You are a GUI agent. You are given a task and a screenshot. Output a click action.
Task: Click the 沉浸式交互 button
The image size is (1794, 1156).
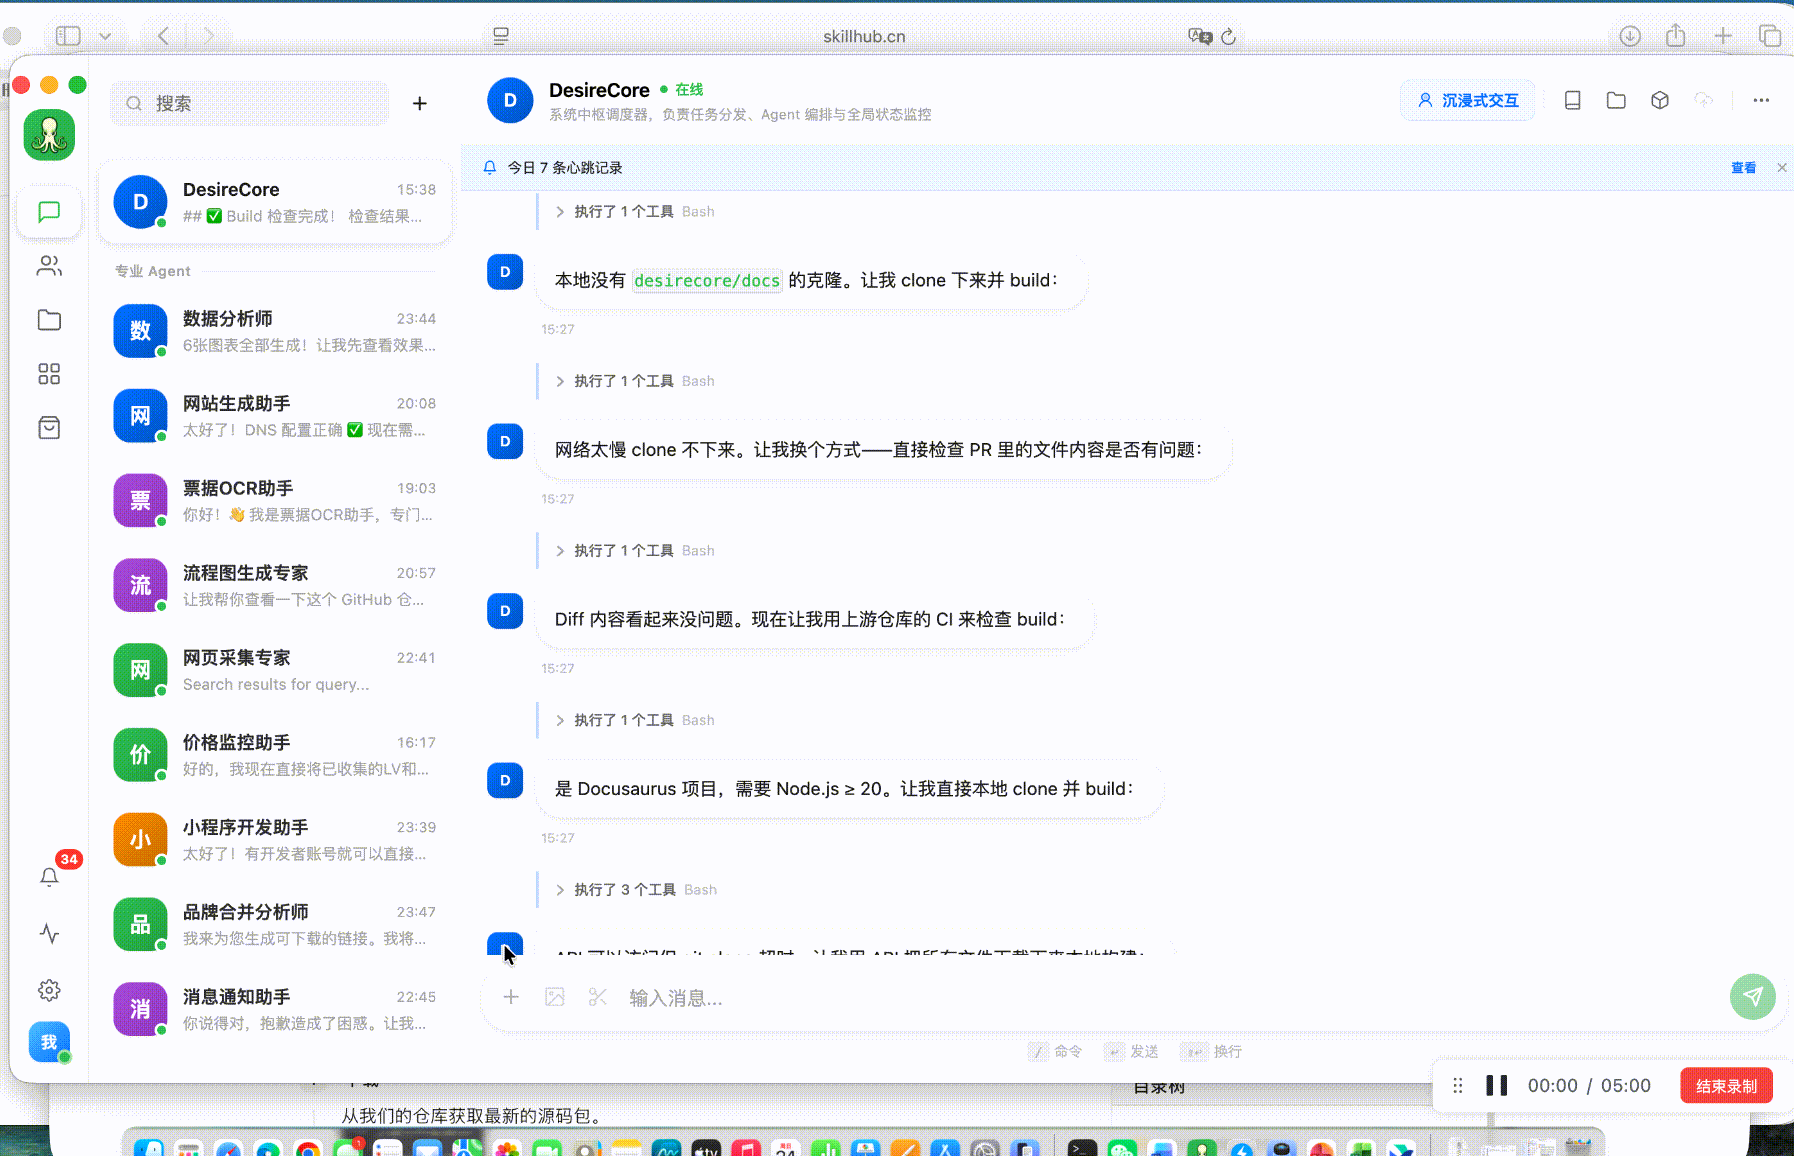coord(1468,100)
